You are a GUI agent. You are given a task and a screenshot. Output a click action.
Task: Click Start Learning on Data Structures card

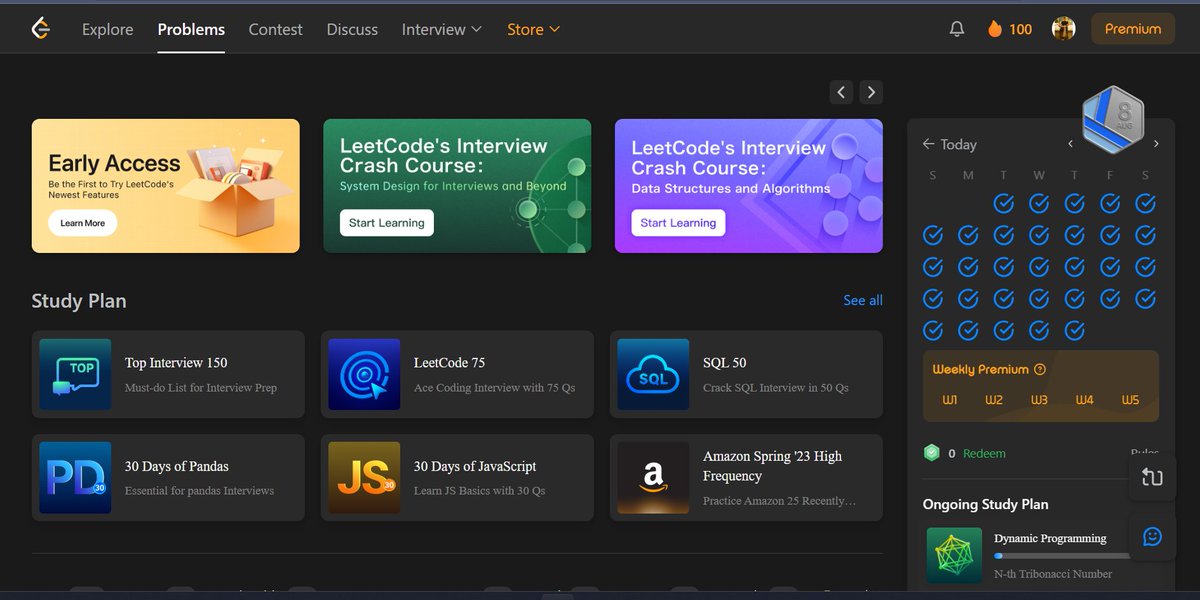coord(678,223)
